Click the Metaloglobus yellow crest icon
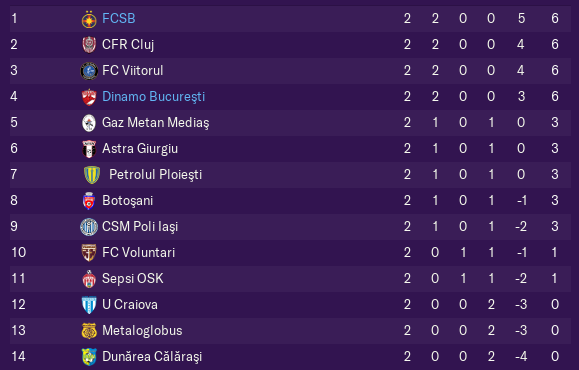 pyautogui.click(x=89, y=331)
